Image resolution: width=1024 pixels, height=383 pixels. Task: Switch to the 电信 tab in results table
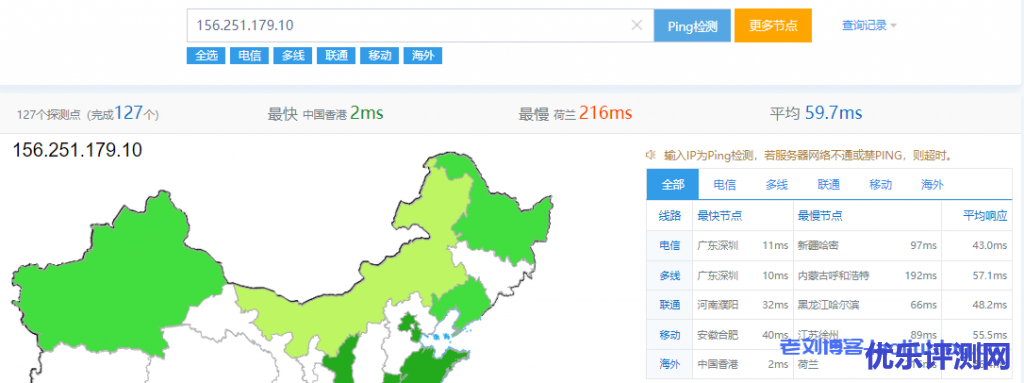point(725,185)
